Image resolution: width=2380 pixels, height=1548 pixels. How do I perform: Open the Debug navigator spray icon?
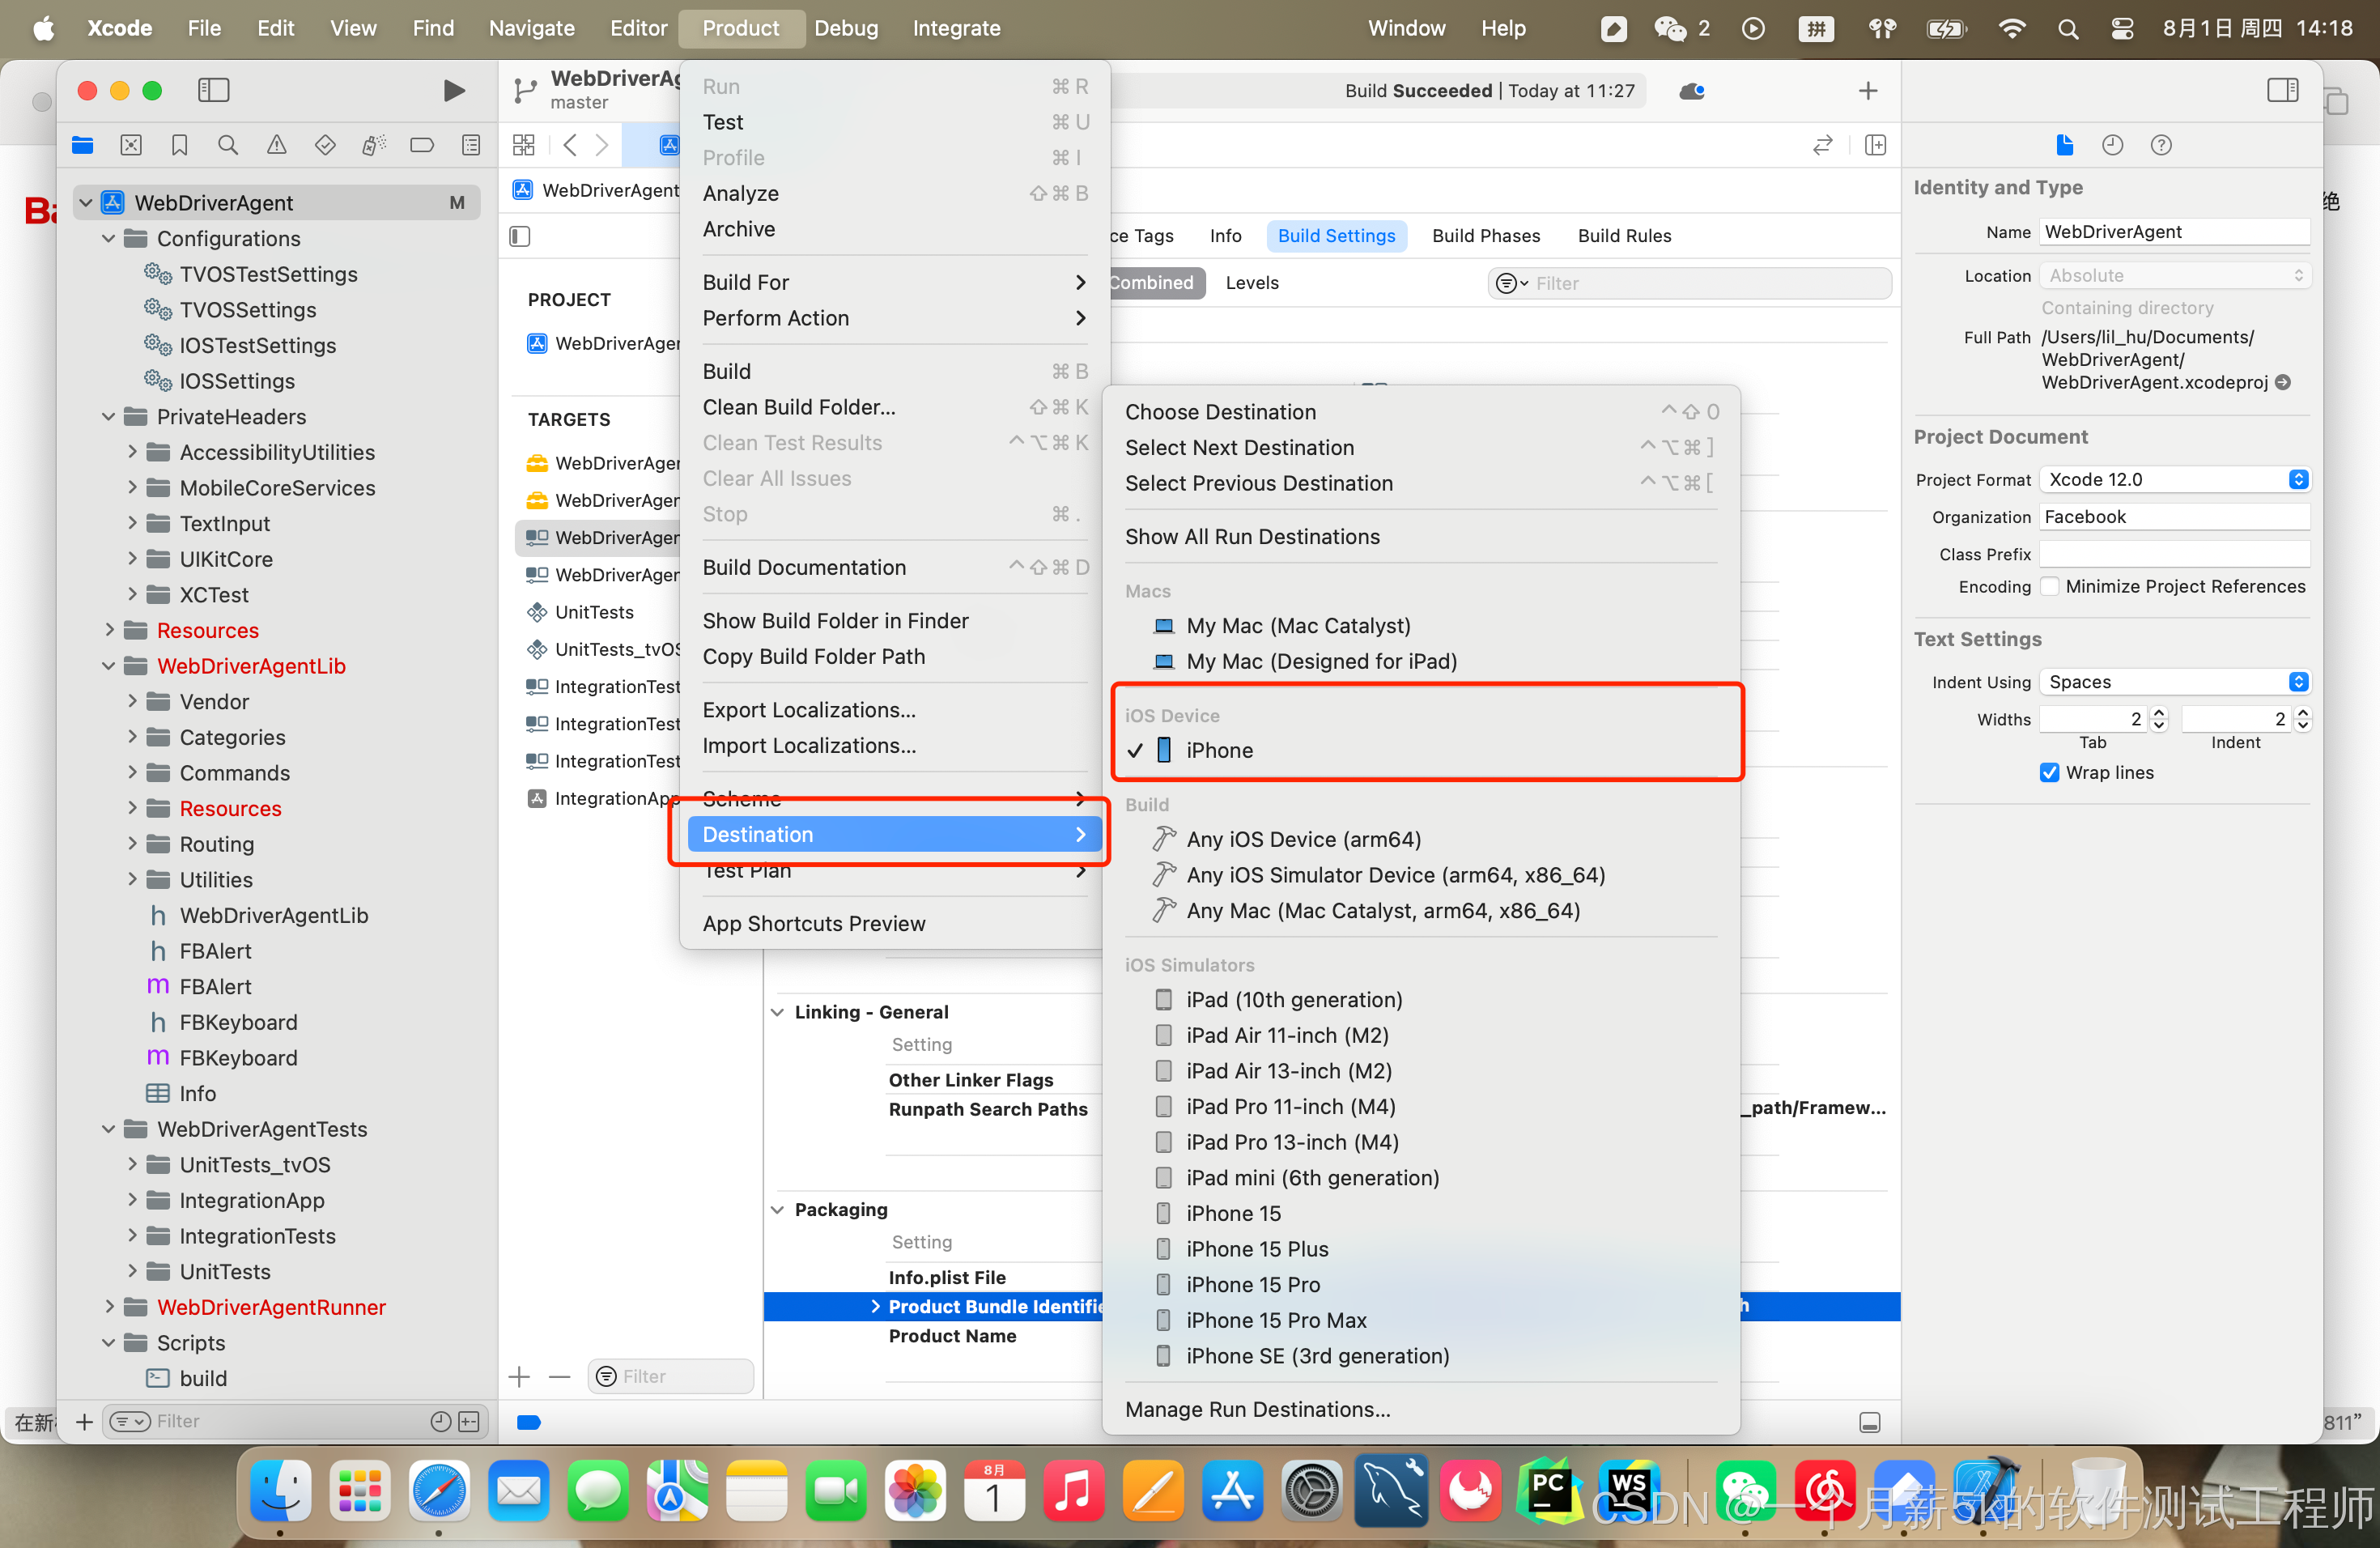tap(373, 145)
